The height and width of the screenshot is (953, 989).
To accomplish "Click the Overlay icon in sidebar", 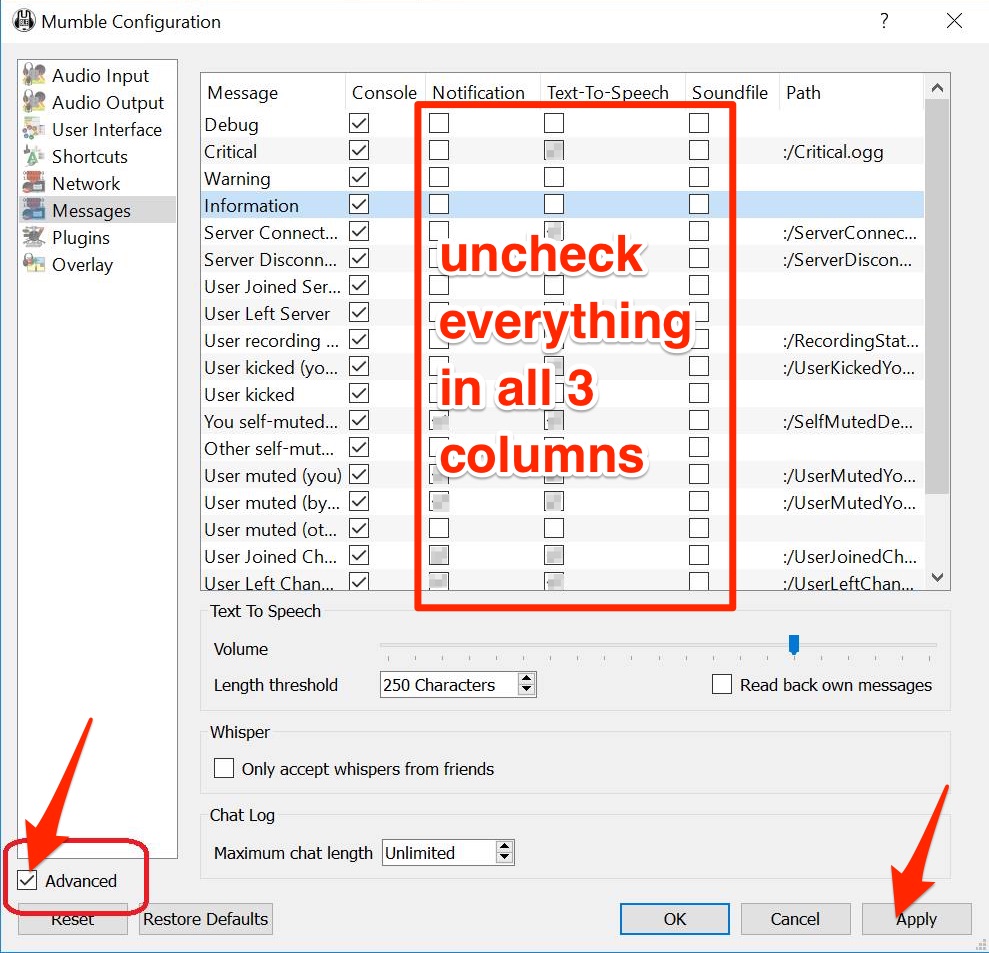I will point(34,264).
